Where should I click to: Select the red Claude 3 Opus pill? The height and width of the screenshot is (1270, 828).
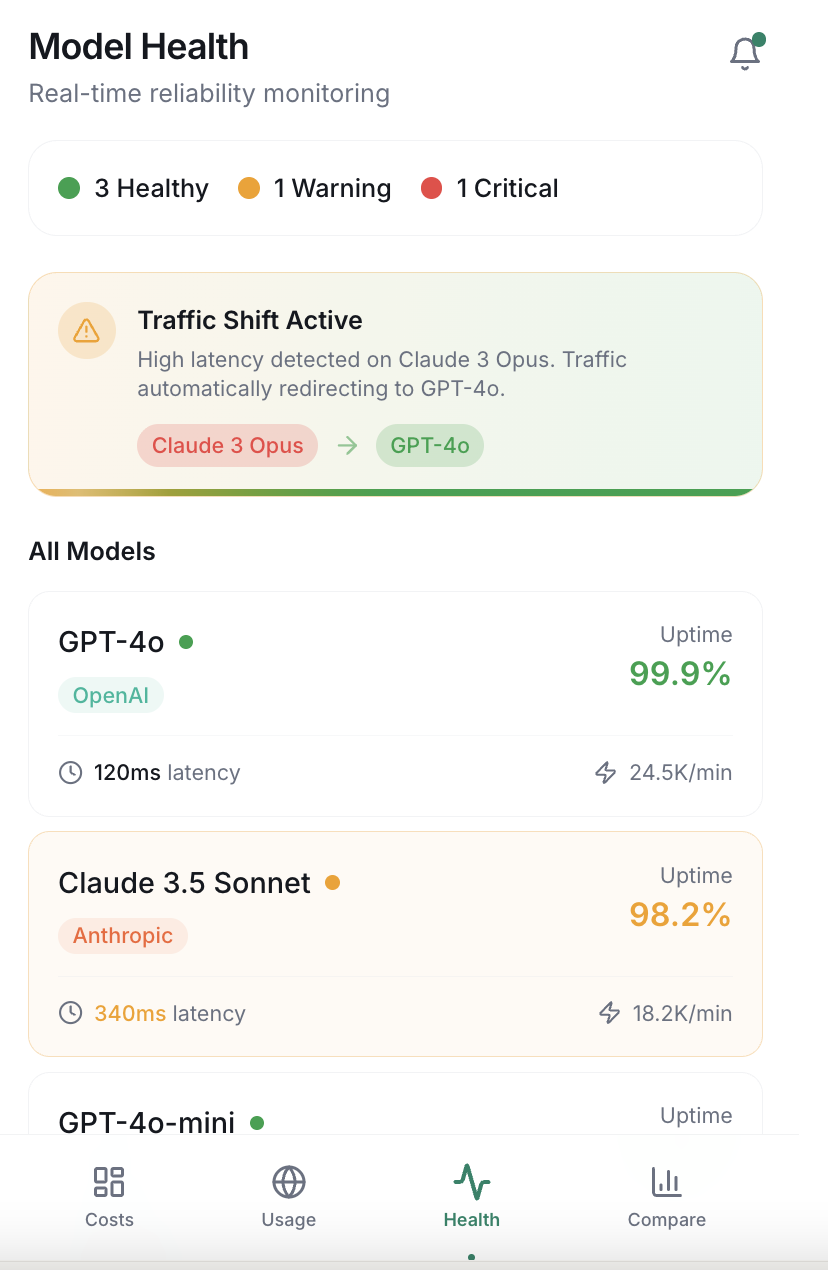coord(227,446)
